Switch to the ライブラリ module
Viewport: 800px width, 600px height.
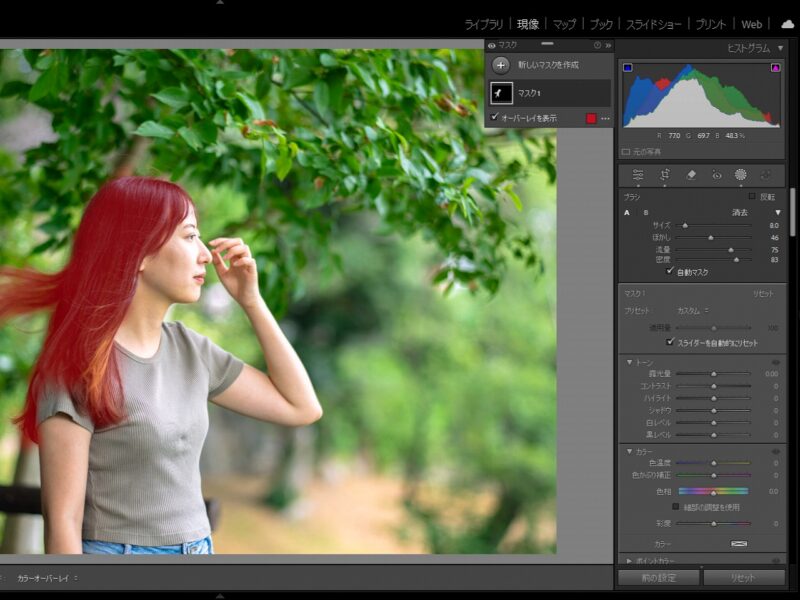point(485,24)
